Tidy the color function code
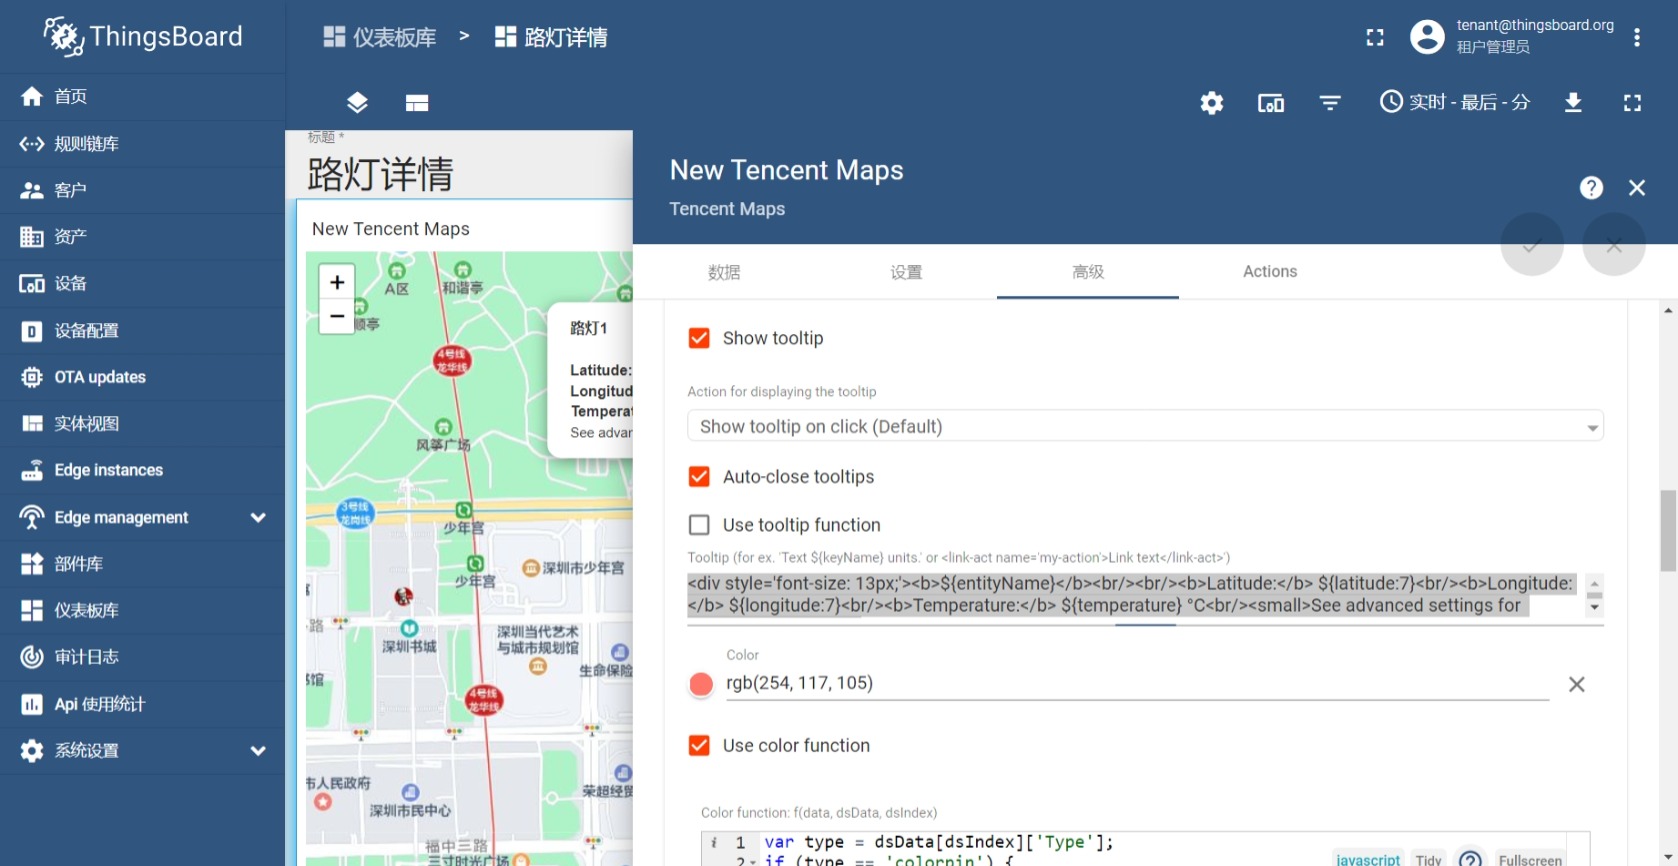 [x=1429, y=859]
